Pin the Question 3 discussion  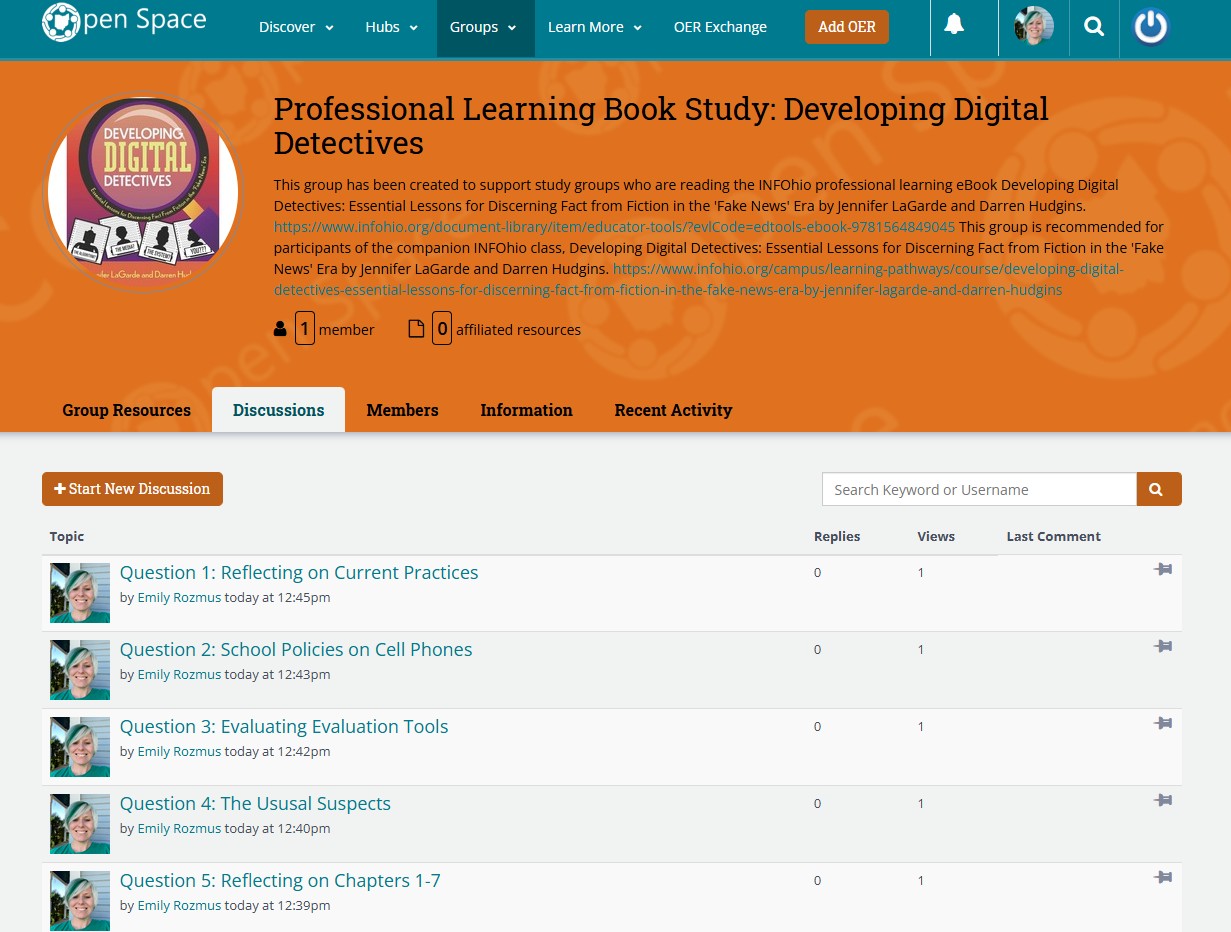tap(1162, 723)
